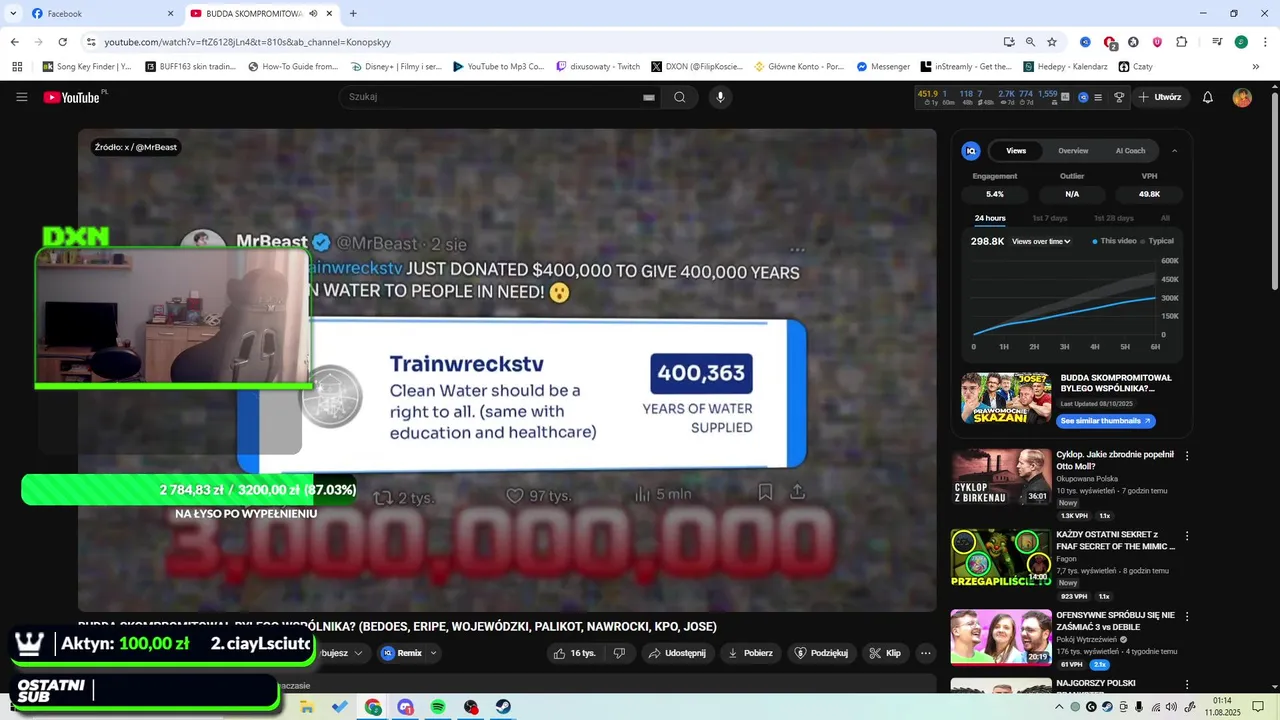Screen dimensions: 1280x720
Task: Switch chart to 1st 28 days
Action: point(1113,218)
